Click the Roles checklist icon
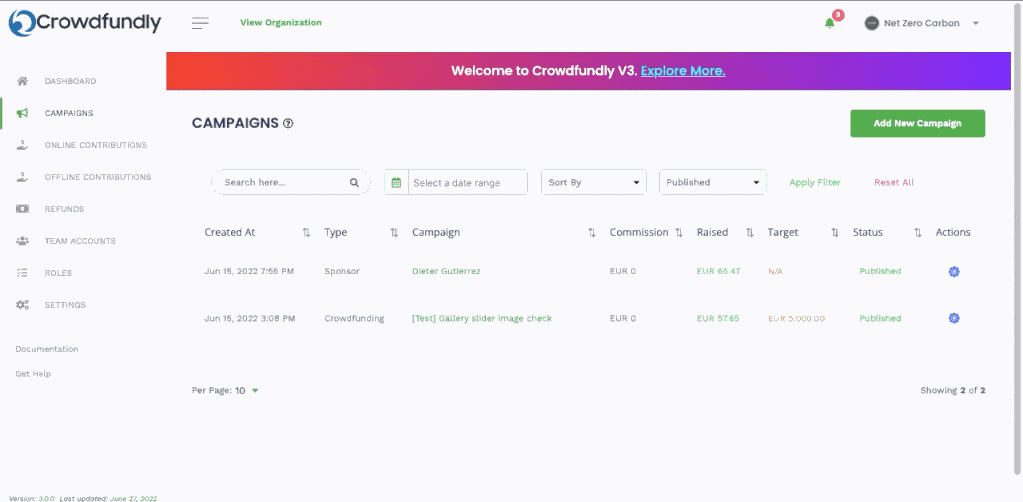Viewport: 1023px width, 502px height. (x=22, y=273)
